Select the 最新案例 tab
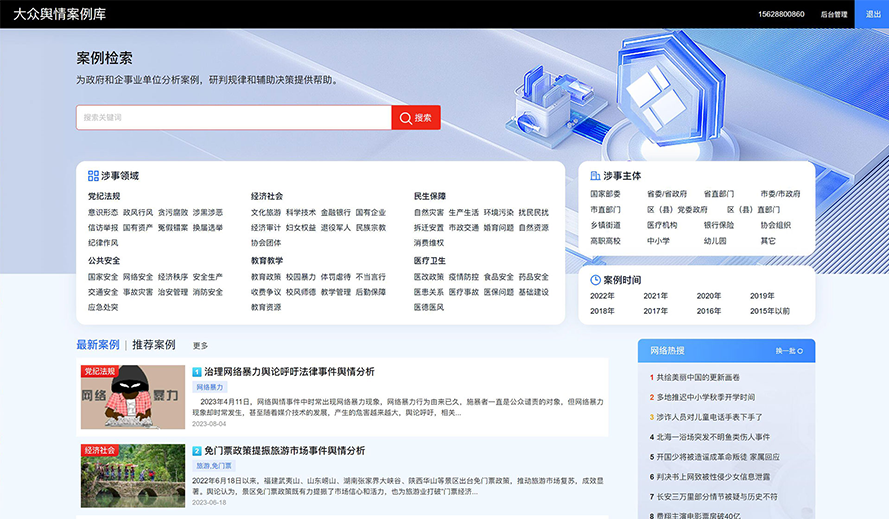The image size is (889, 519). click(x=98, y=345)
